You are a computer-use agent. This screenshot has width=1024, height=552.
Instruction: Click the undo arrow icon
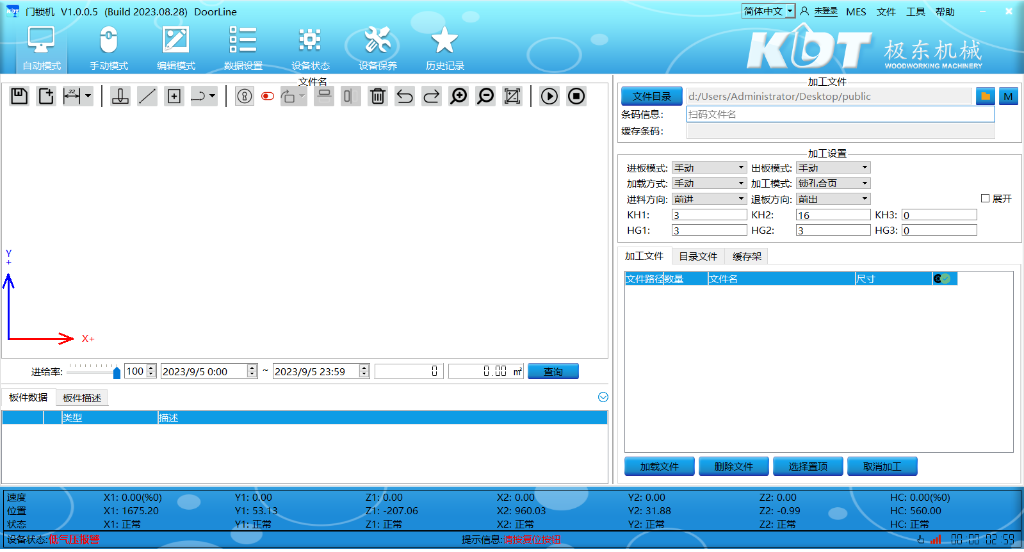click(x=405, y=96)
